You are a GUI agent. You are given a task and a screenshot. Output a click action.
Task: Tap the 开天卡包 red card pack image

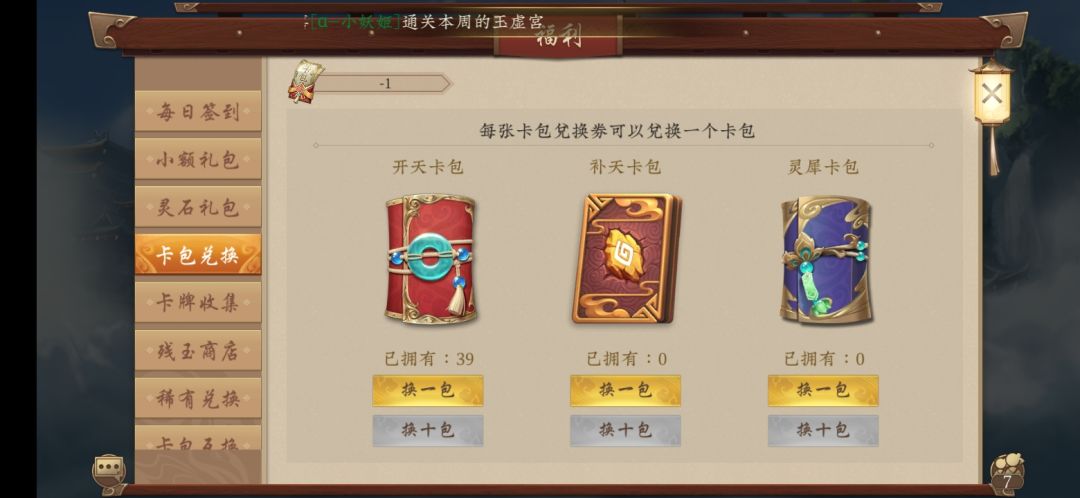tap(430, 259)
